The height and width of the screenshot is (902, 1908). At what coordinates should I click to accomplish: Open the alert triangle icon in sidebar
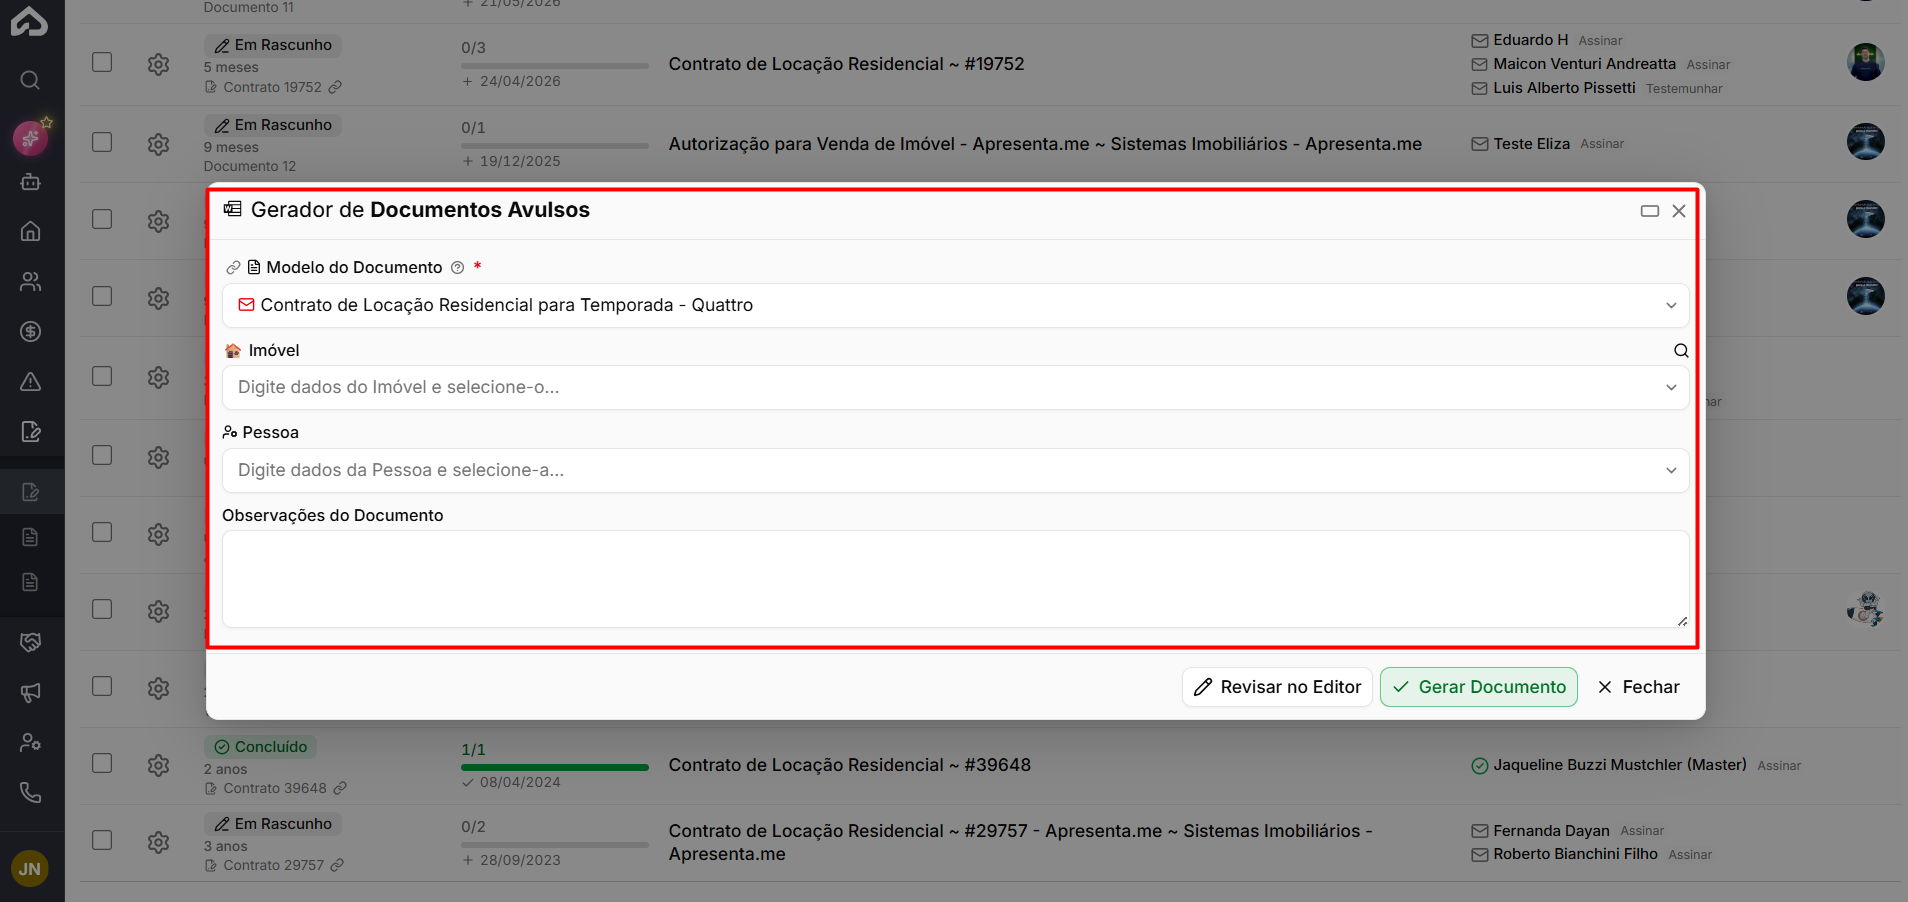[30, 381]
